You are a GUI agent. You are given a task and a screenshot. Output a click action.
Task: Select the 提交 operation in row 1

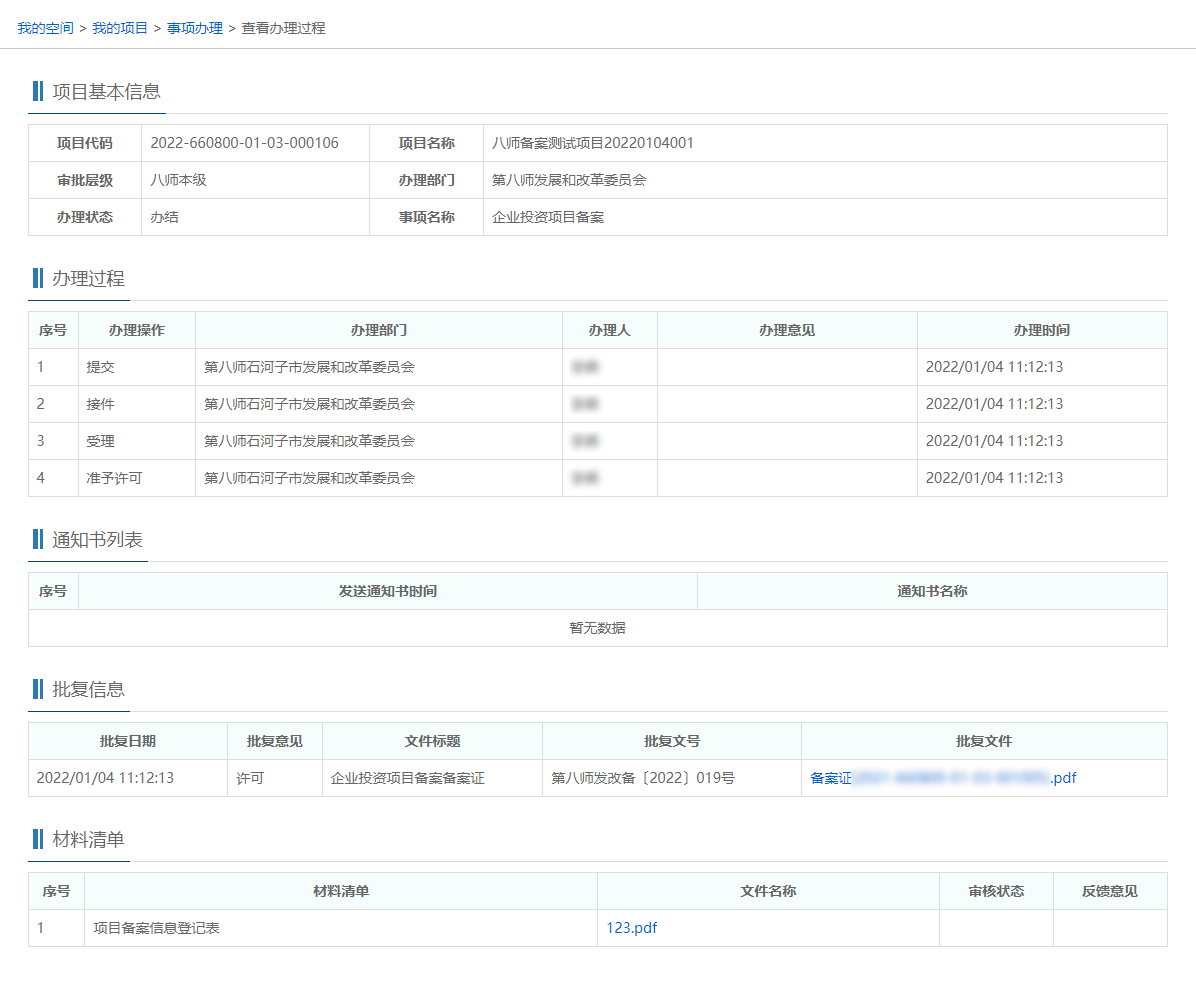(x=100, y=367)
